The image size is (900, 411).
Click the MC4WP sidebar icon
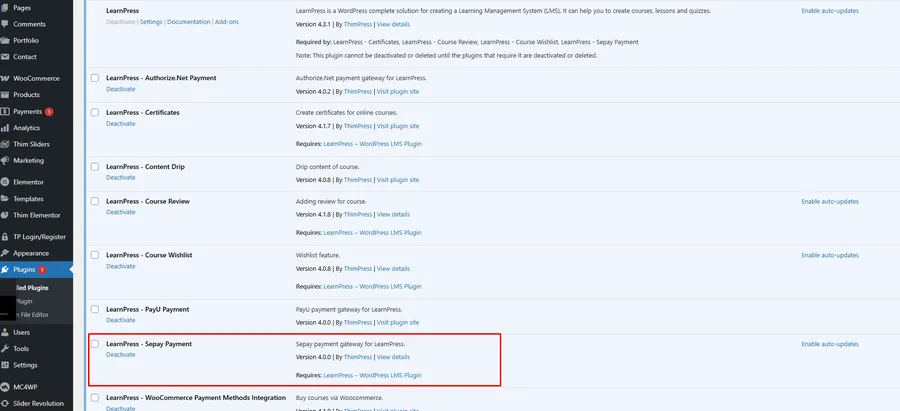6,387
